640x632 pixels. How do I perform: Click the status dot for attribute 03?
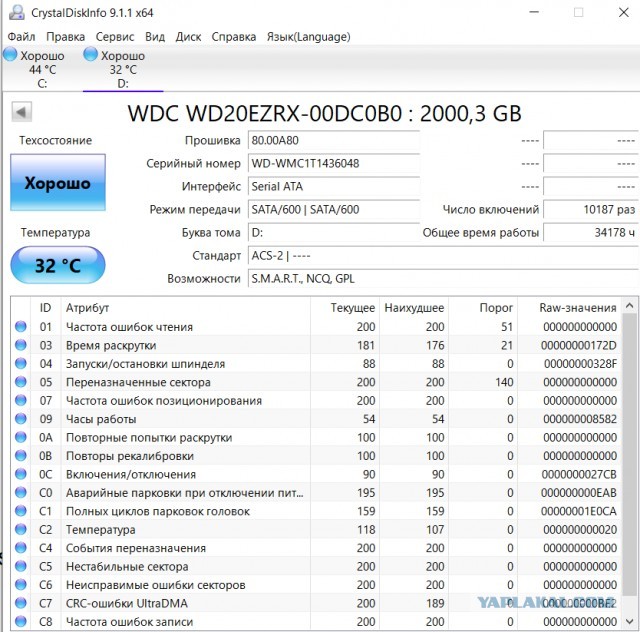(21, 345)
